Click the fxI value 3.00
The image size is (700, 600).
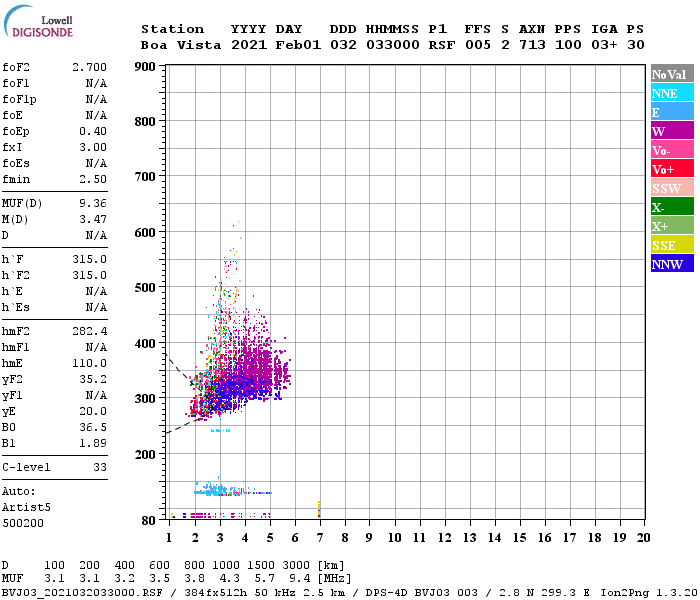pyautogui.click(x=93, y=147)
